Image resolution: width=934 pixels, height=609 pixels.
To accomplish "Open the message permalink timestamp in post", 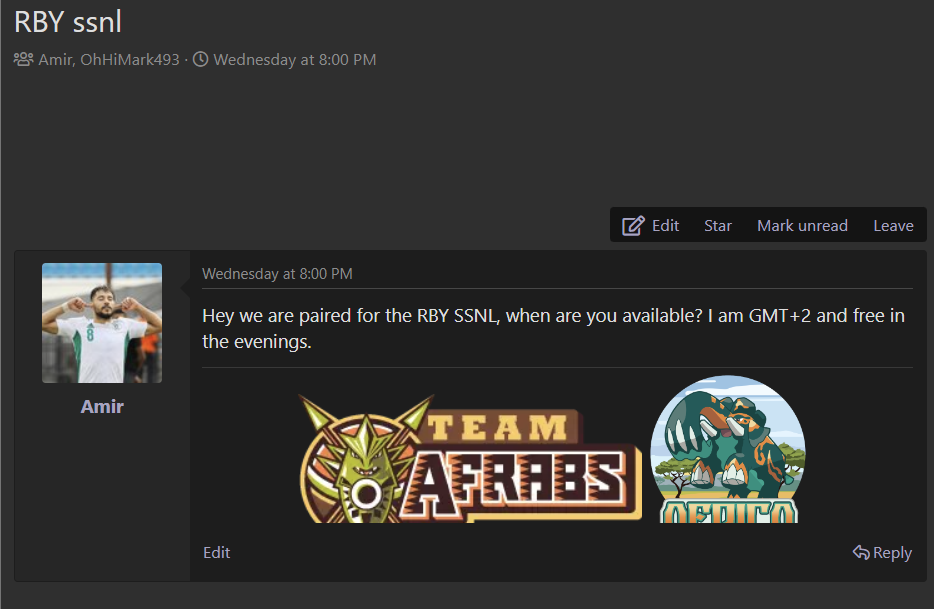I will (277, 274).
